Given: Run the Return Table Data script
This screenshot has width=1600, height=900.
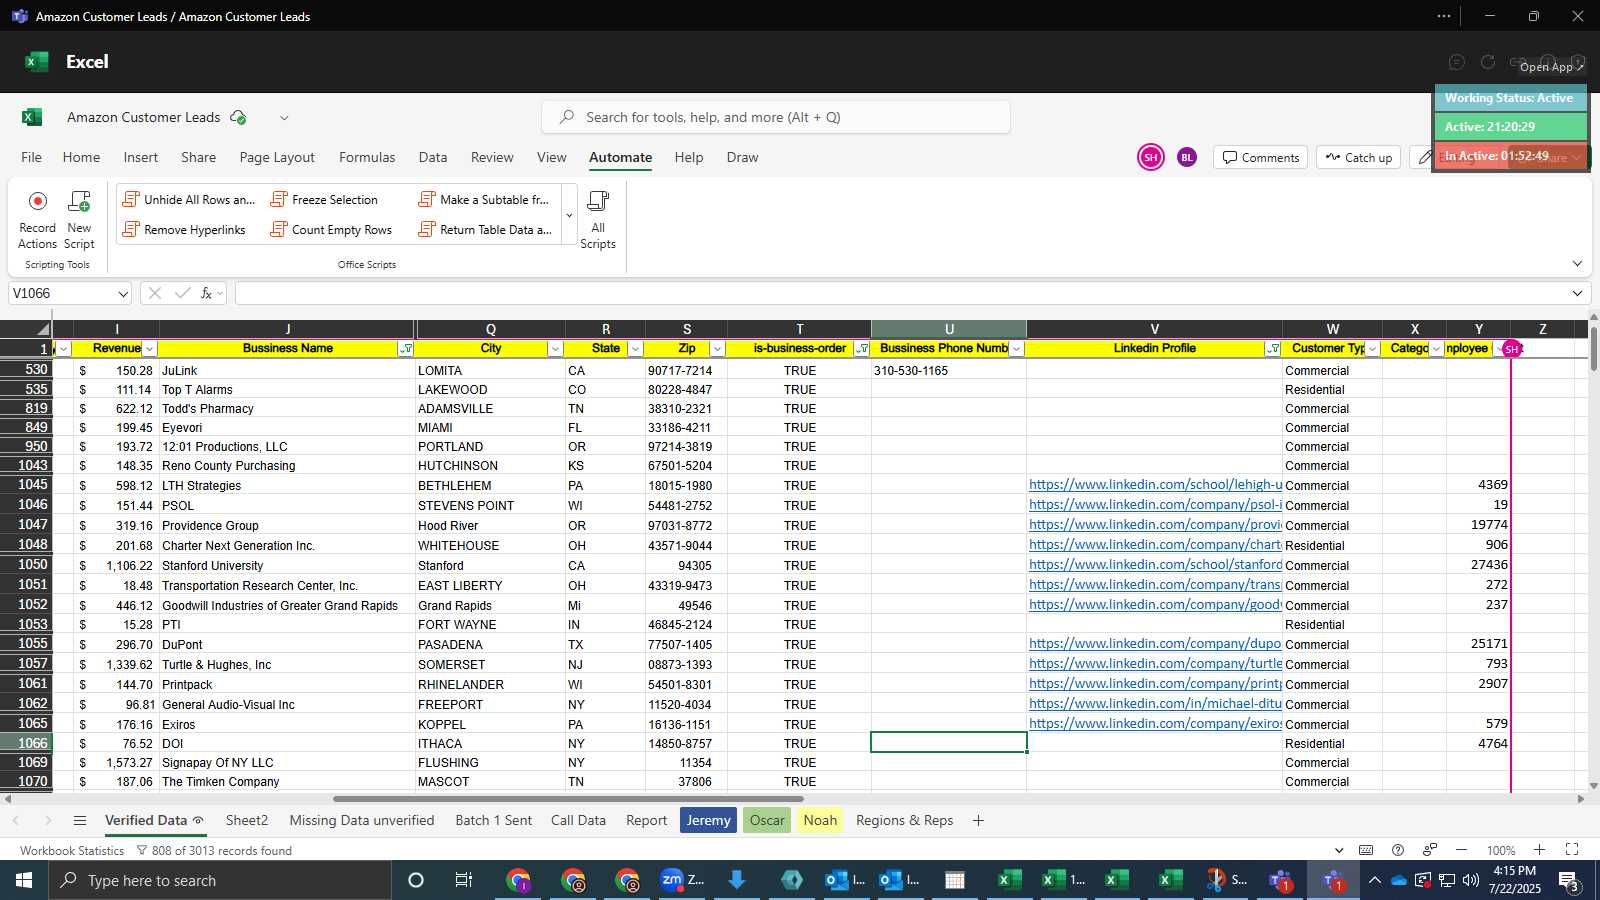Looking at the screenshot, I should (x=485, y=229).
